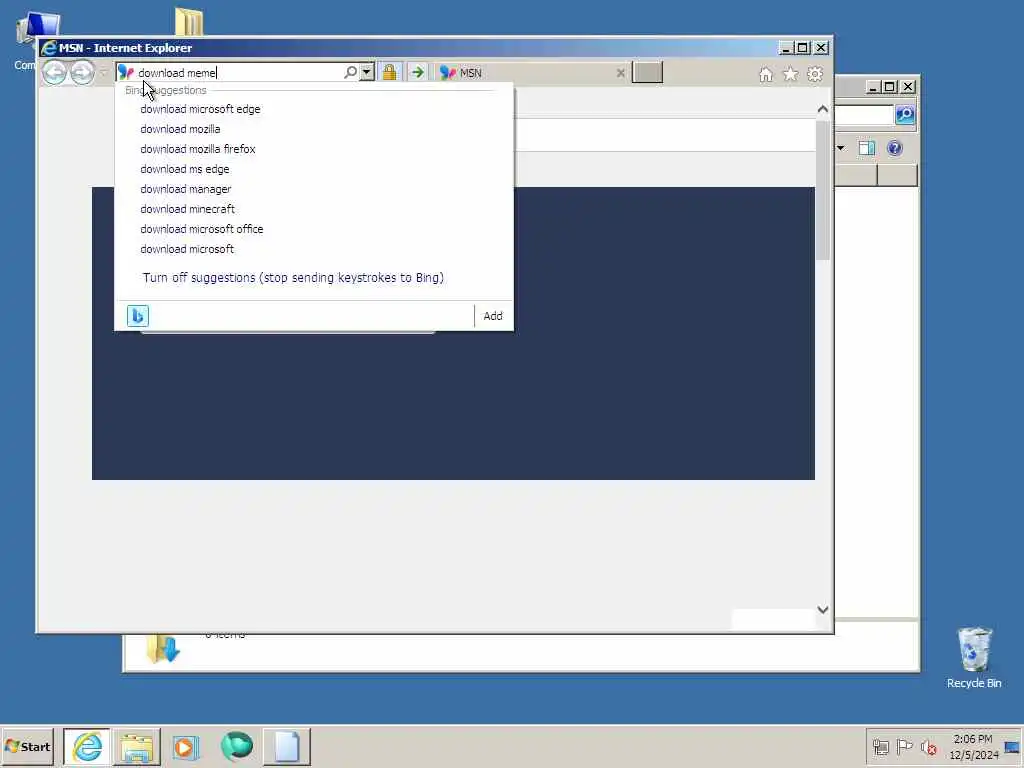This screenshot has height=768, width=1024.
Task: Click the security lock icon
Action: tap(389, 72)
